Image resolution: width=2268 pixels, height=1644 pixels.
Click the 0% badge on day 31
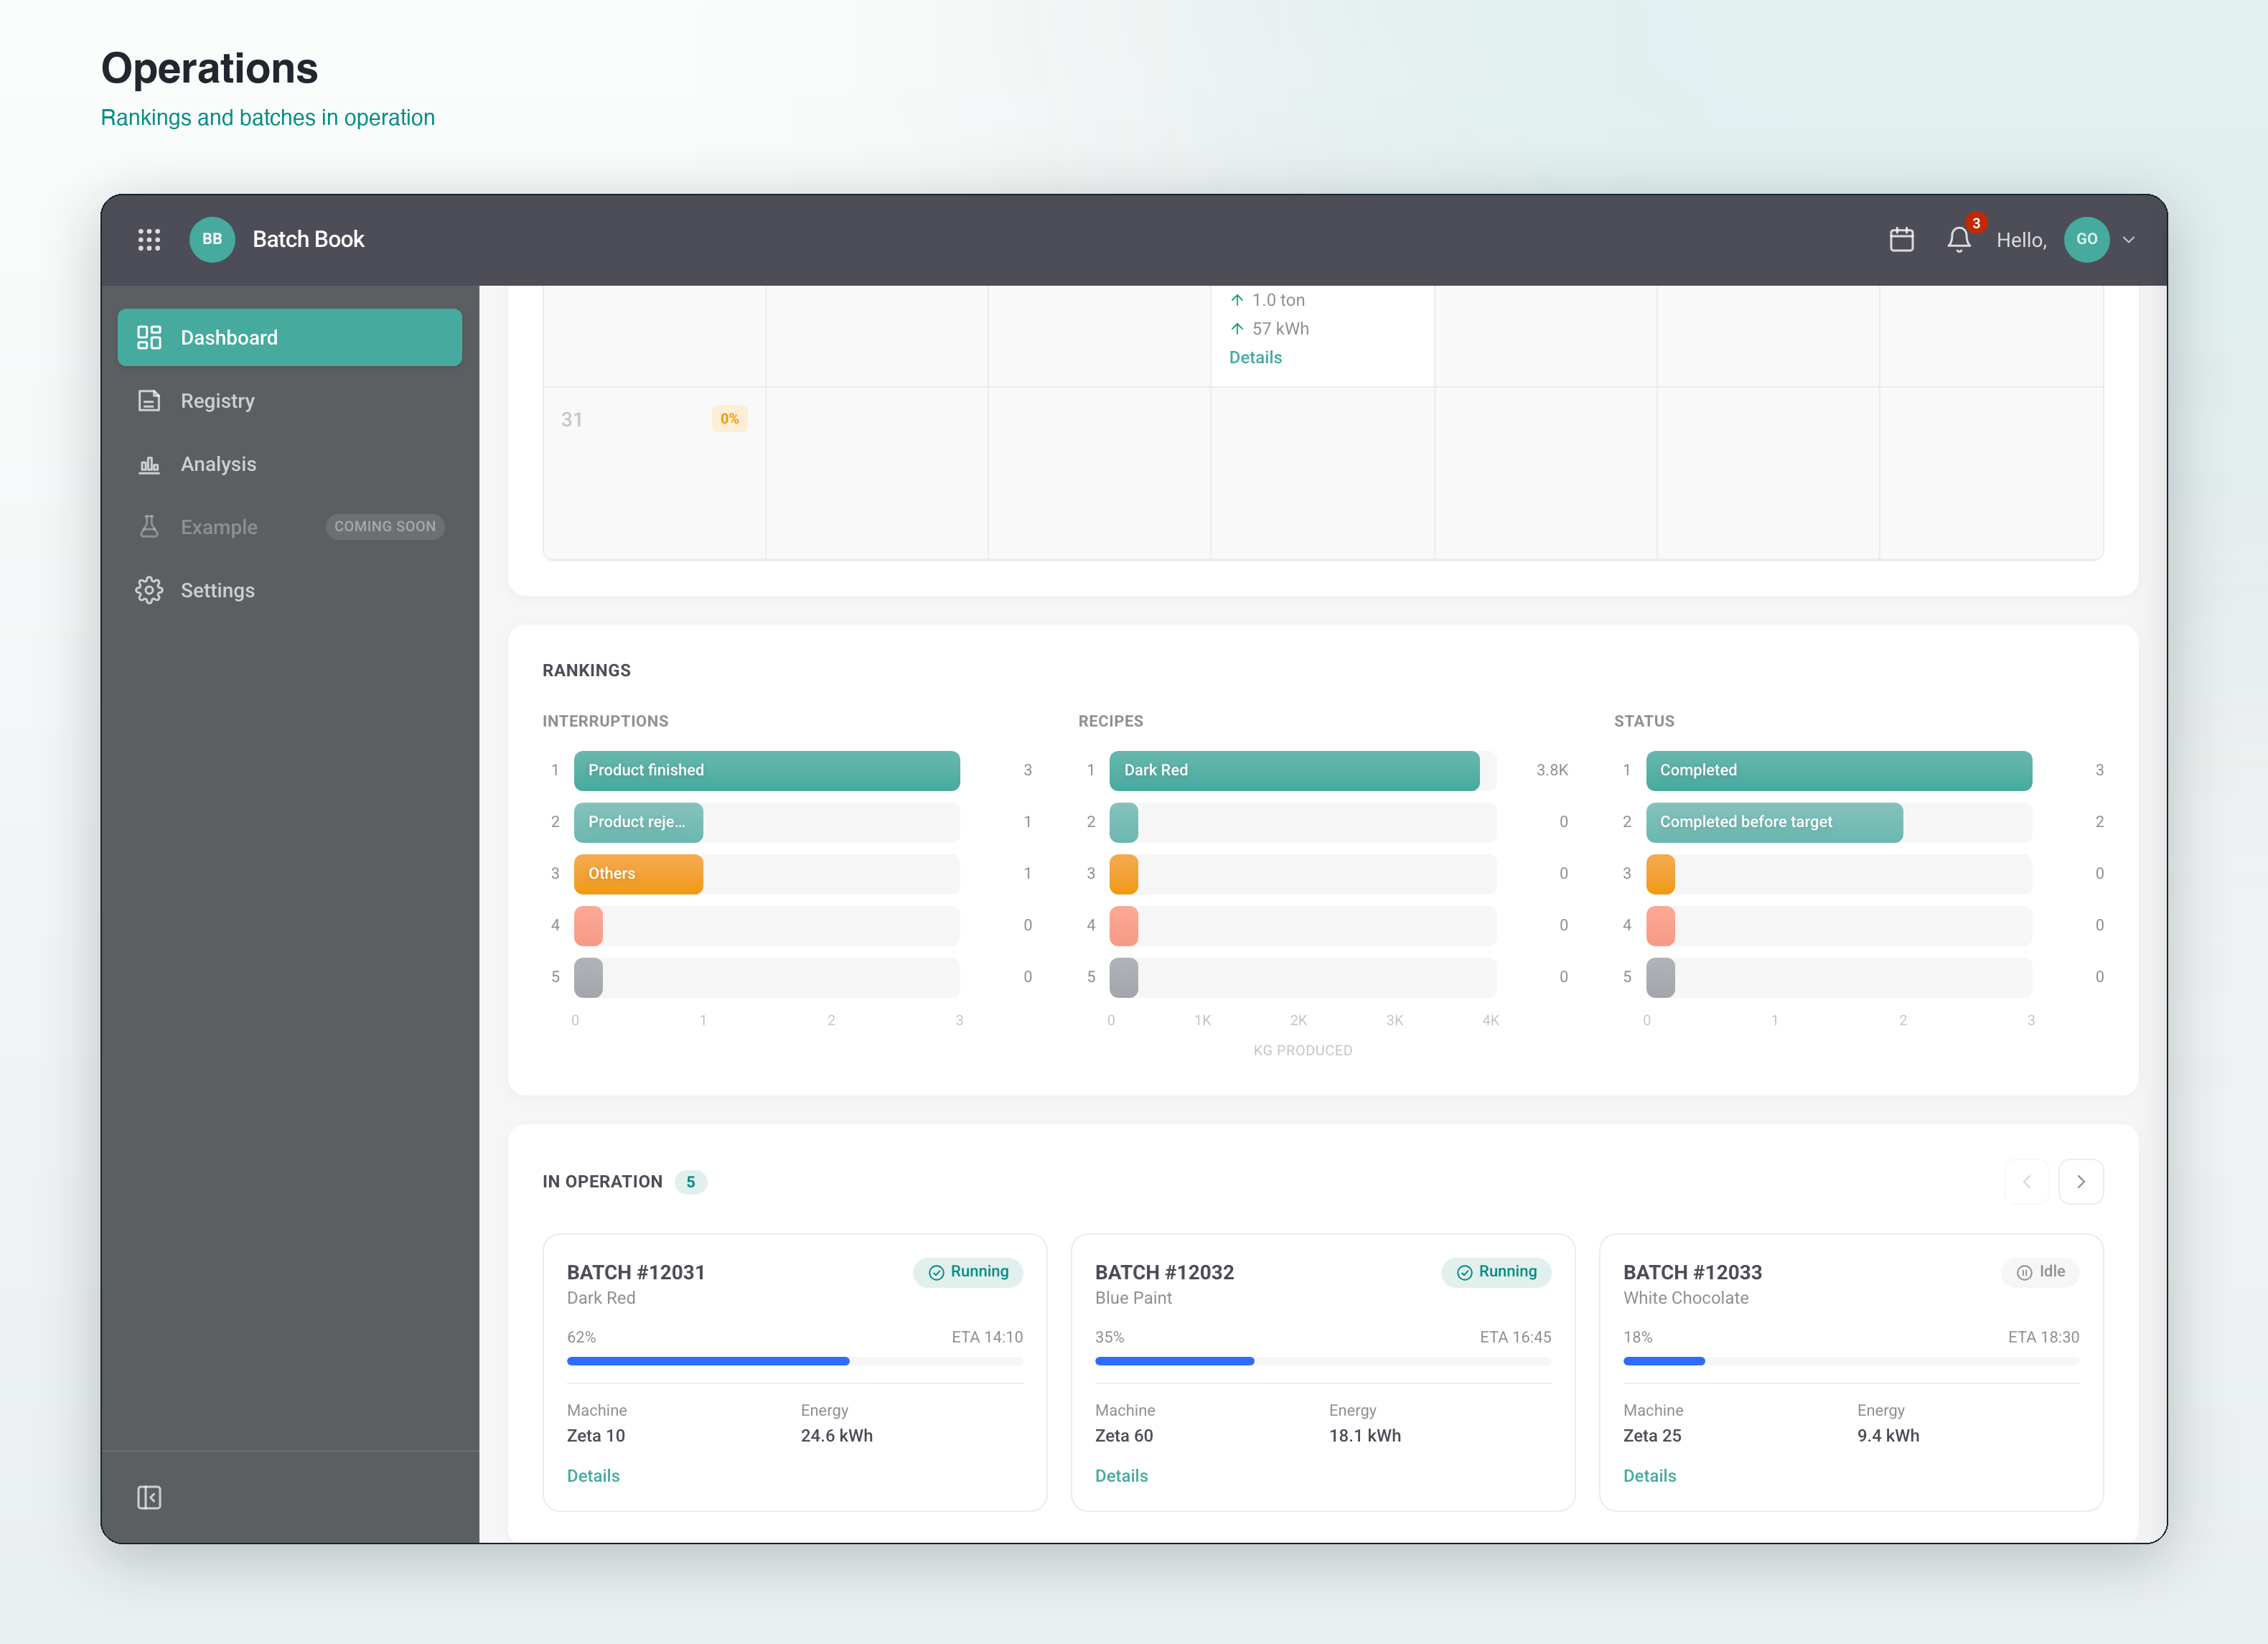click(729, 419)
